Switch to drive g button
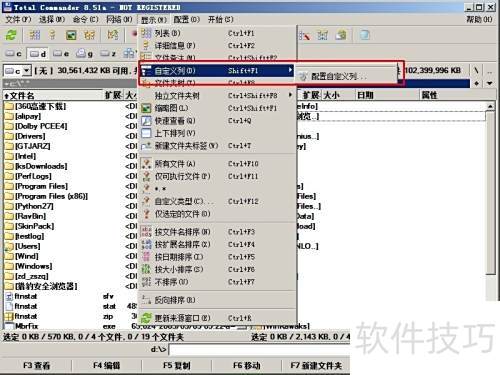This screenshot has height=375, width=500. tap(84, 53)
